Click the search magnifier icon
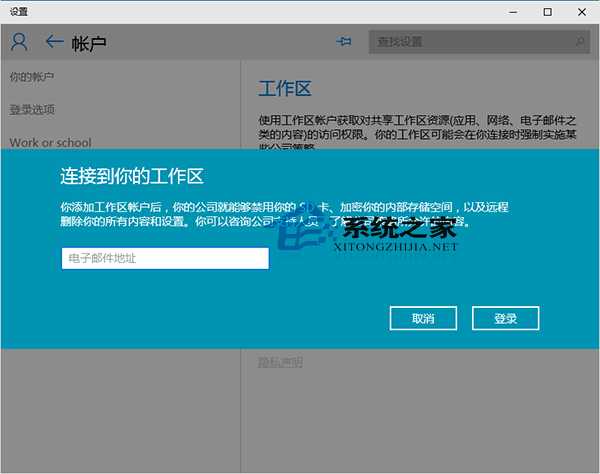Screen dimensions: 600x474 point(580,41)
